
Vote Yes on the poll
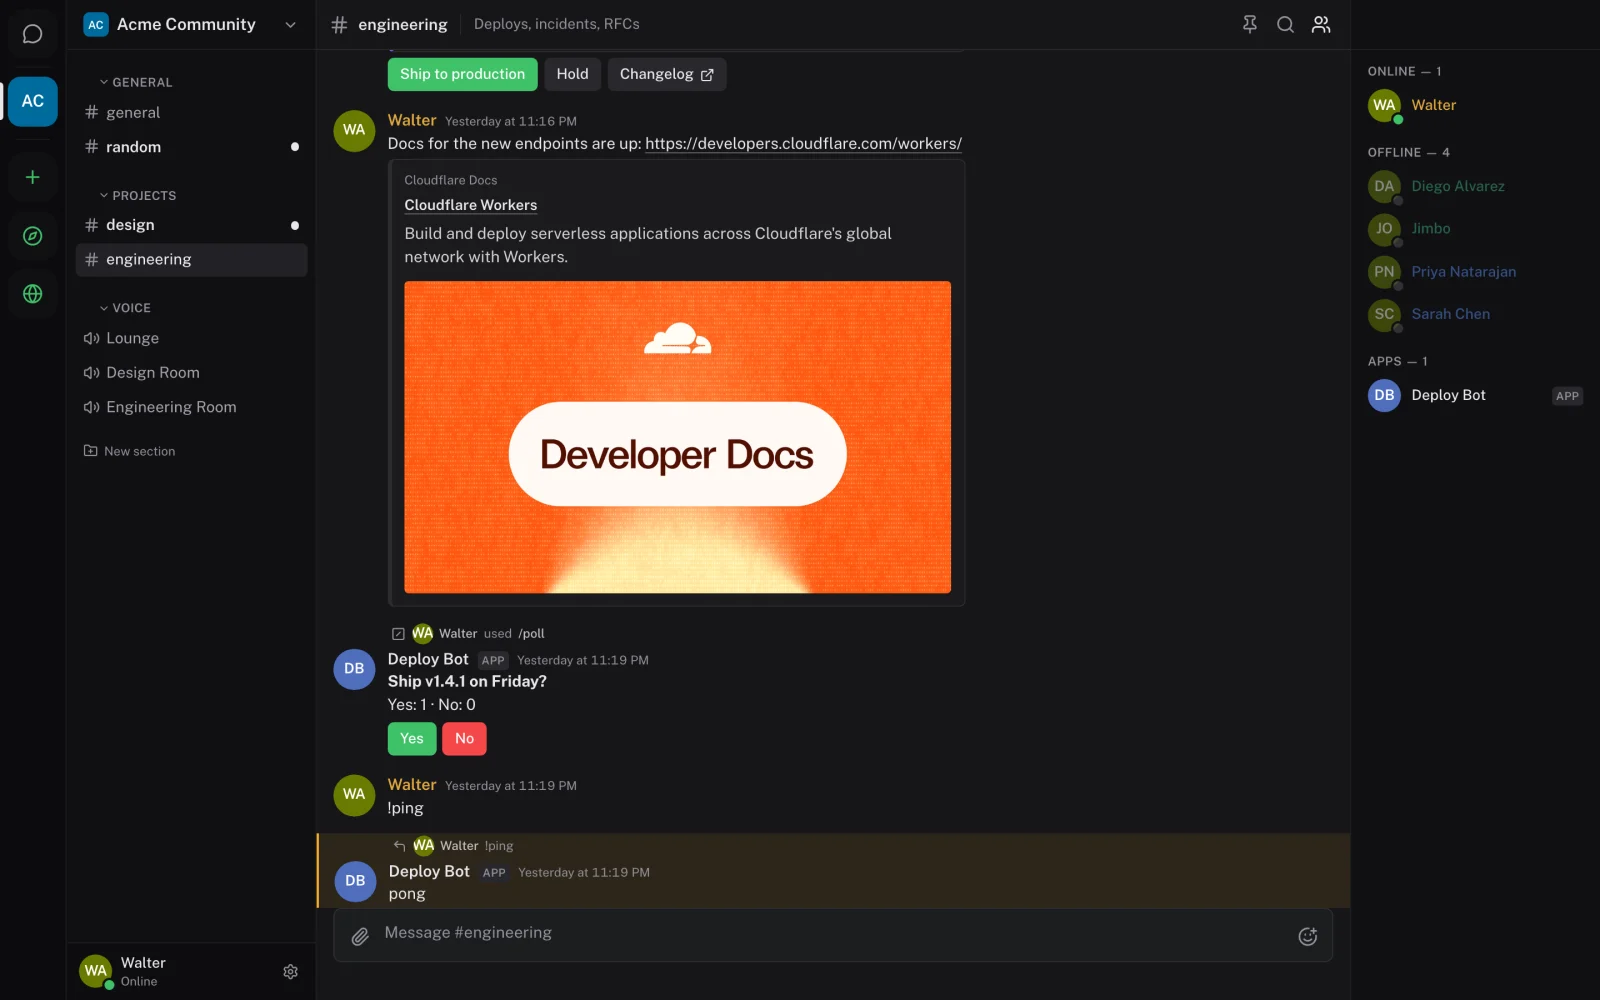412,739
